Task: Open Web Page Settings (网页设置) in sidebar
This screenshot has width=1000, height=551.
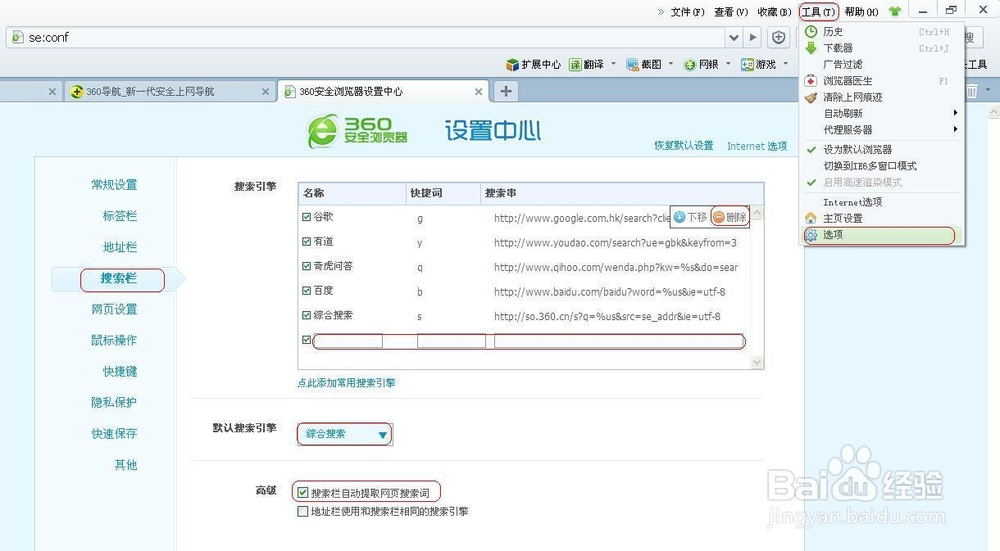Action: coord(114,309)
